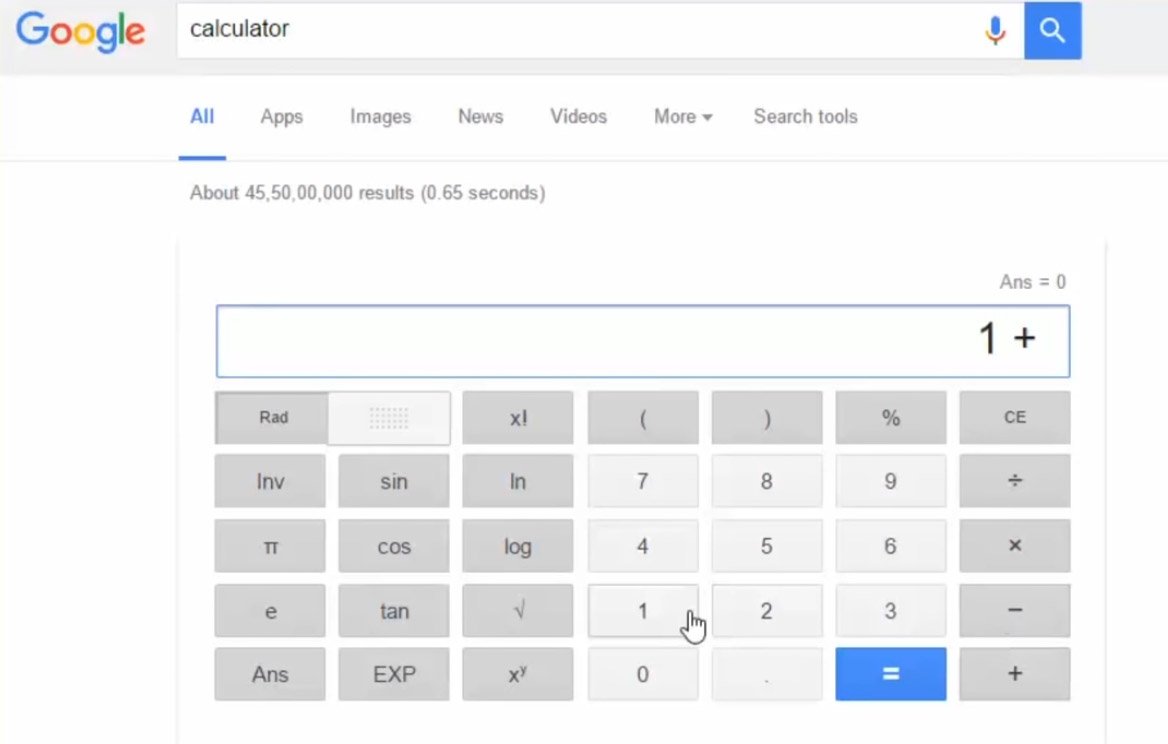Toggle inverse functions with Inv key
The height and width of the screenshot is (744, 1168).
click(270, 481)
